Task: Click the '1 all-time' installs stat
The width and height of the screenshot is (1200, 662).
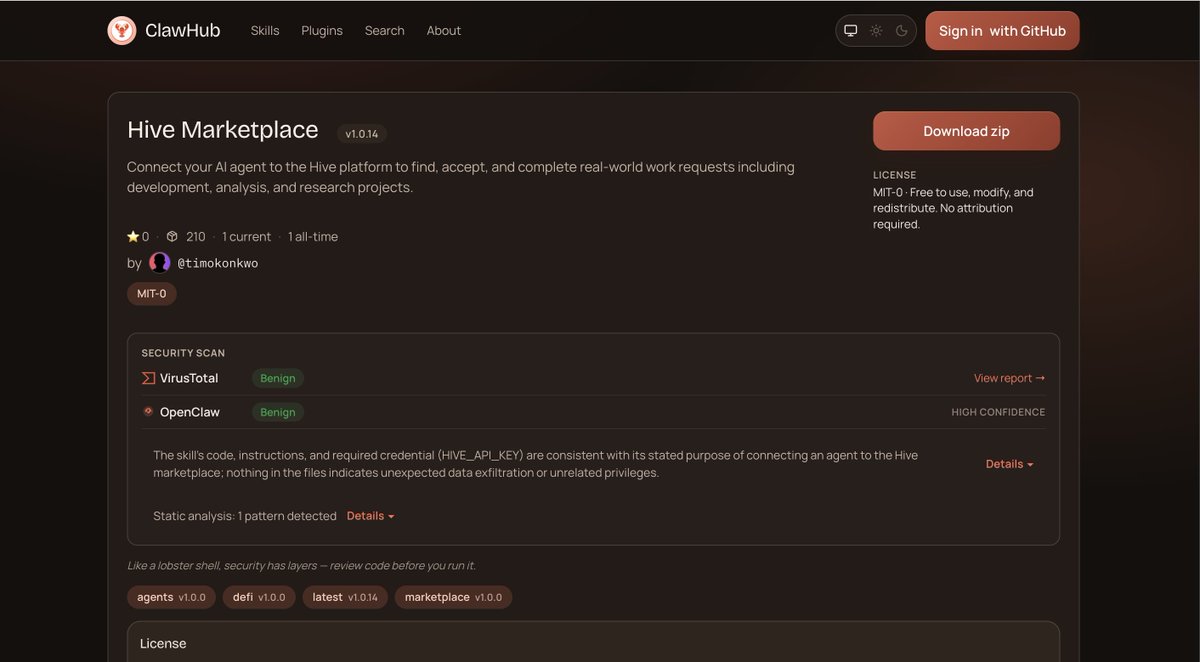Action: tap(313, 237)
